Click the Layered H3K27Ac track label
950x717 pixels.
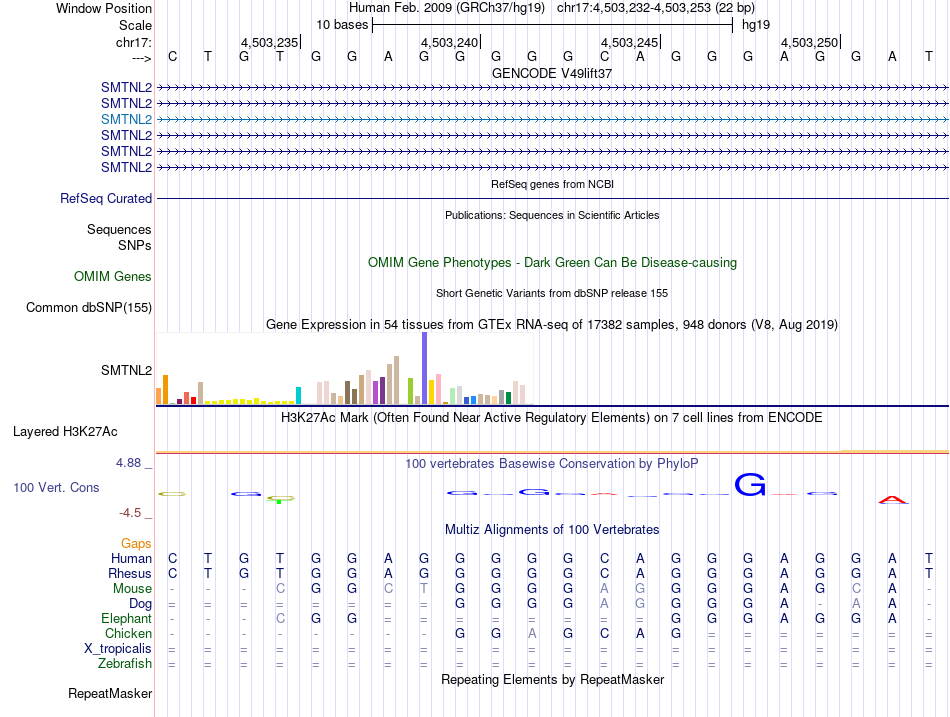pyautogui.click(x=65, y=432)
